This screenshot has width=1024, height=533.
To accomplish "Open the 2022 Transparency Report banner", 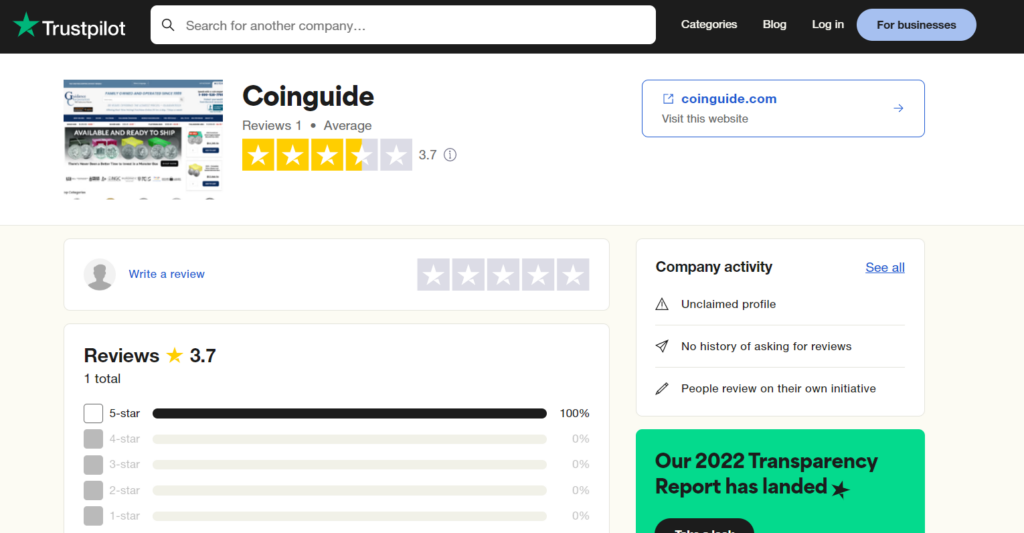I will click(780, 481).
